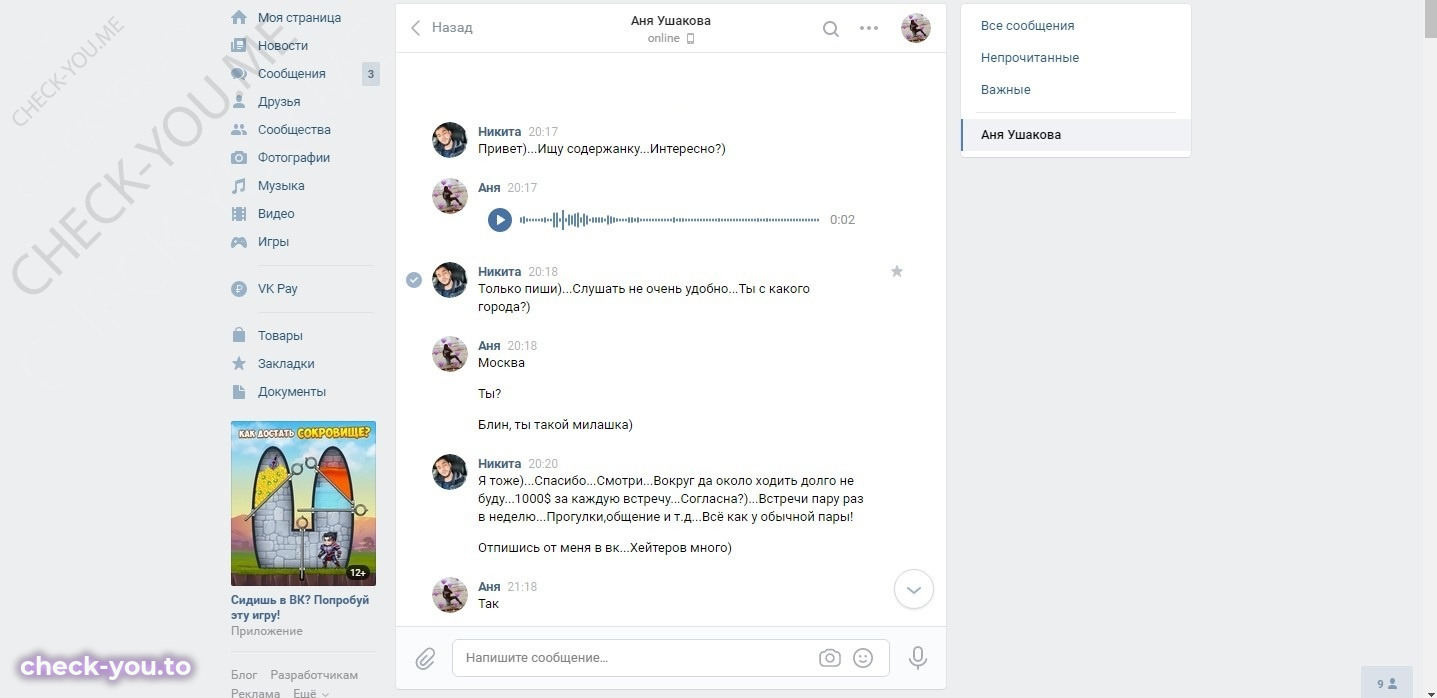
Task: Mark Никита 20:18 message as important star
Action: click(897, 271)
